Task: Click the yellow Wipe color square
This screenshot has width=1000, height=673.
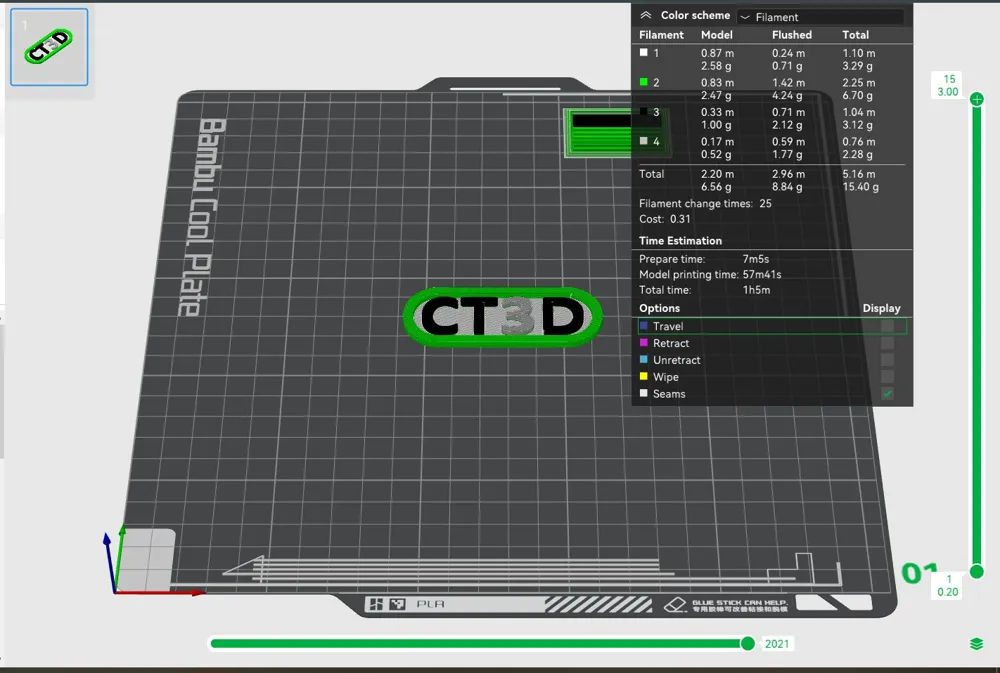Action: [x=646, y=377]
